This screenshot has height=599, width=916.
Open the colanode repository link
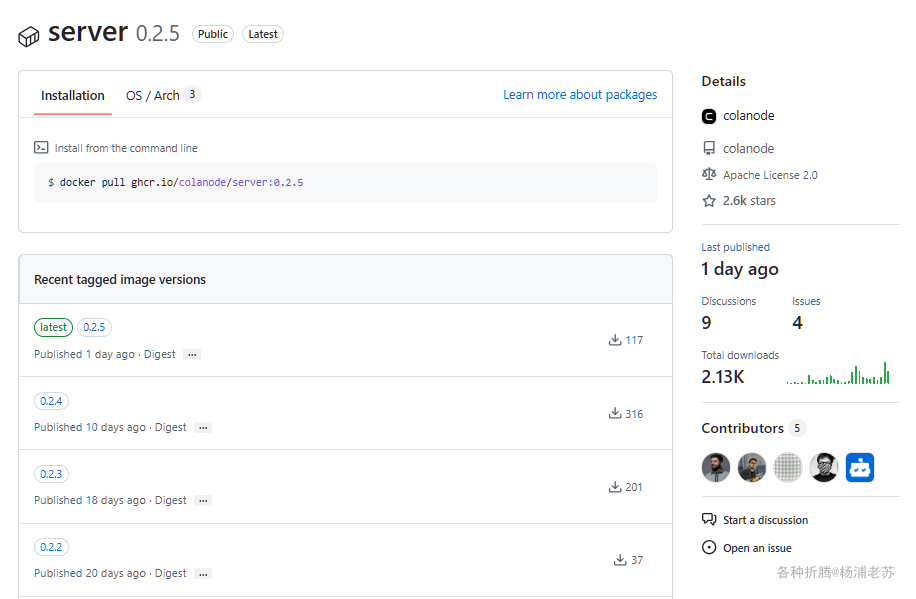748,148
